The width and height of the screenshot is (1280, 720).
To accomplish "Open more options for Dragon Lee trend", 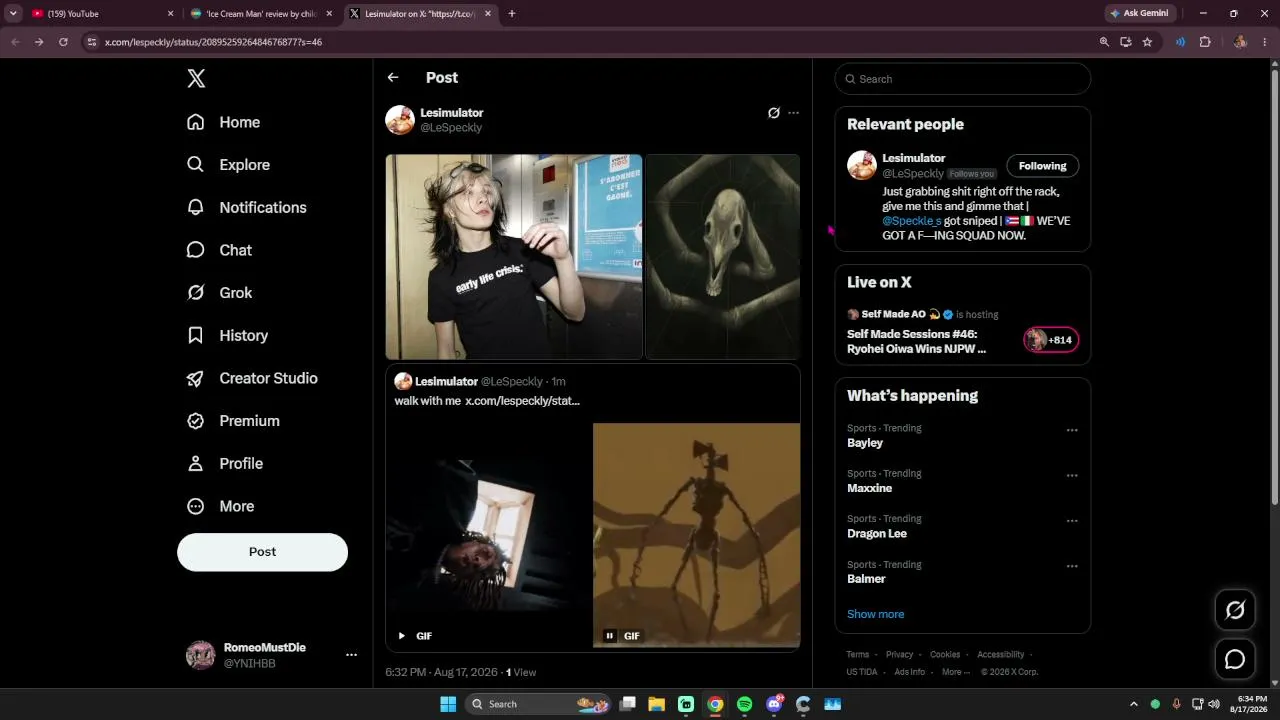I will [x=1072, y=521].
